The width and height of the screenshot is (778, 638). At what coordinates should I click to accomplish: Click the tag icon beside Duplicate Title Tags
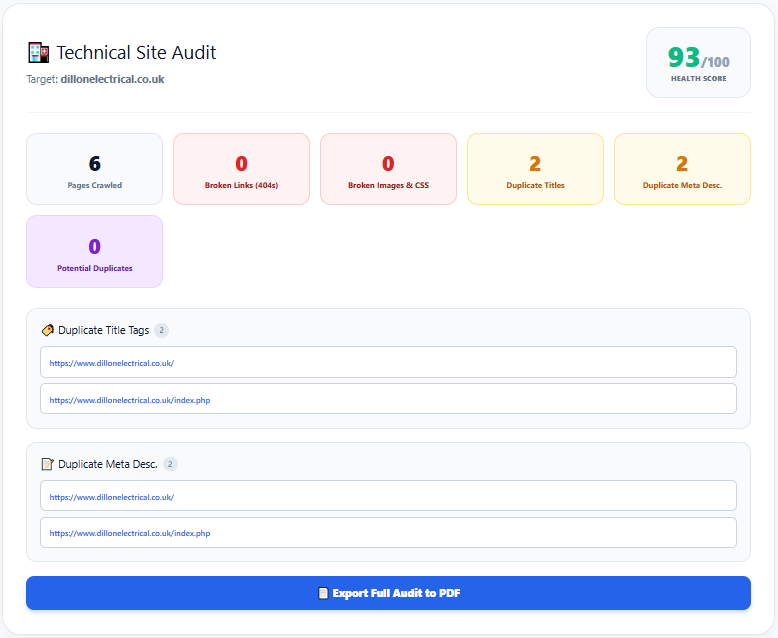48,330
